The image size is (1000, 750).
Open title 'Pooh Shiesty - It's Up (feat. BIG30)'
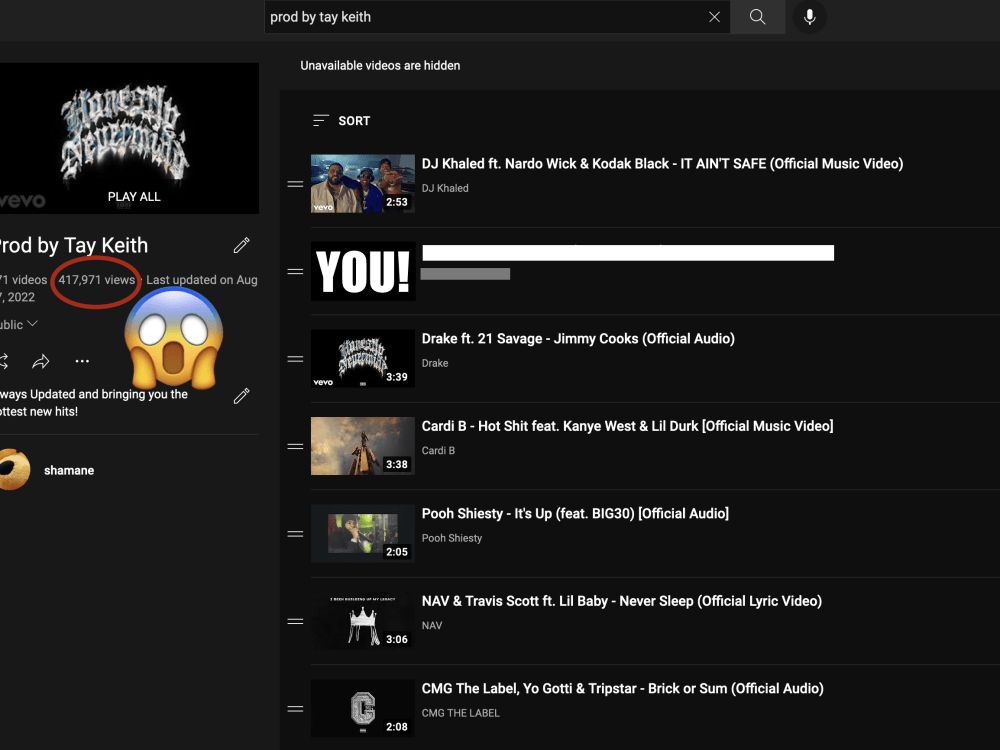click(575, 513)
